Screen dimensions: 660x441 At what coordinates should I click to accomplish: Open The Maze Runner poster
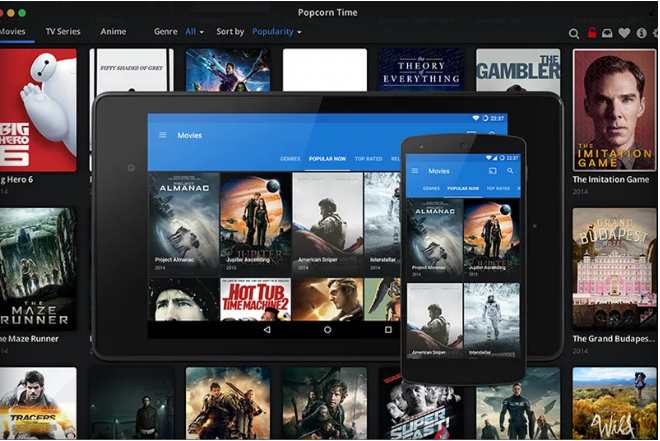tap(38, 269)
